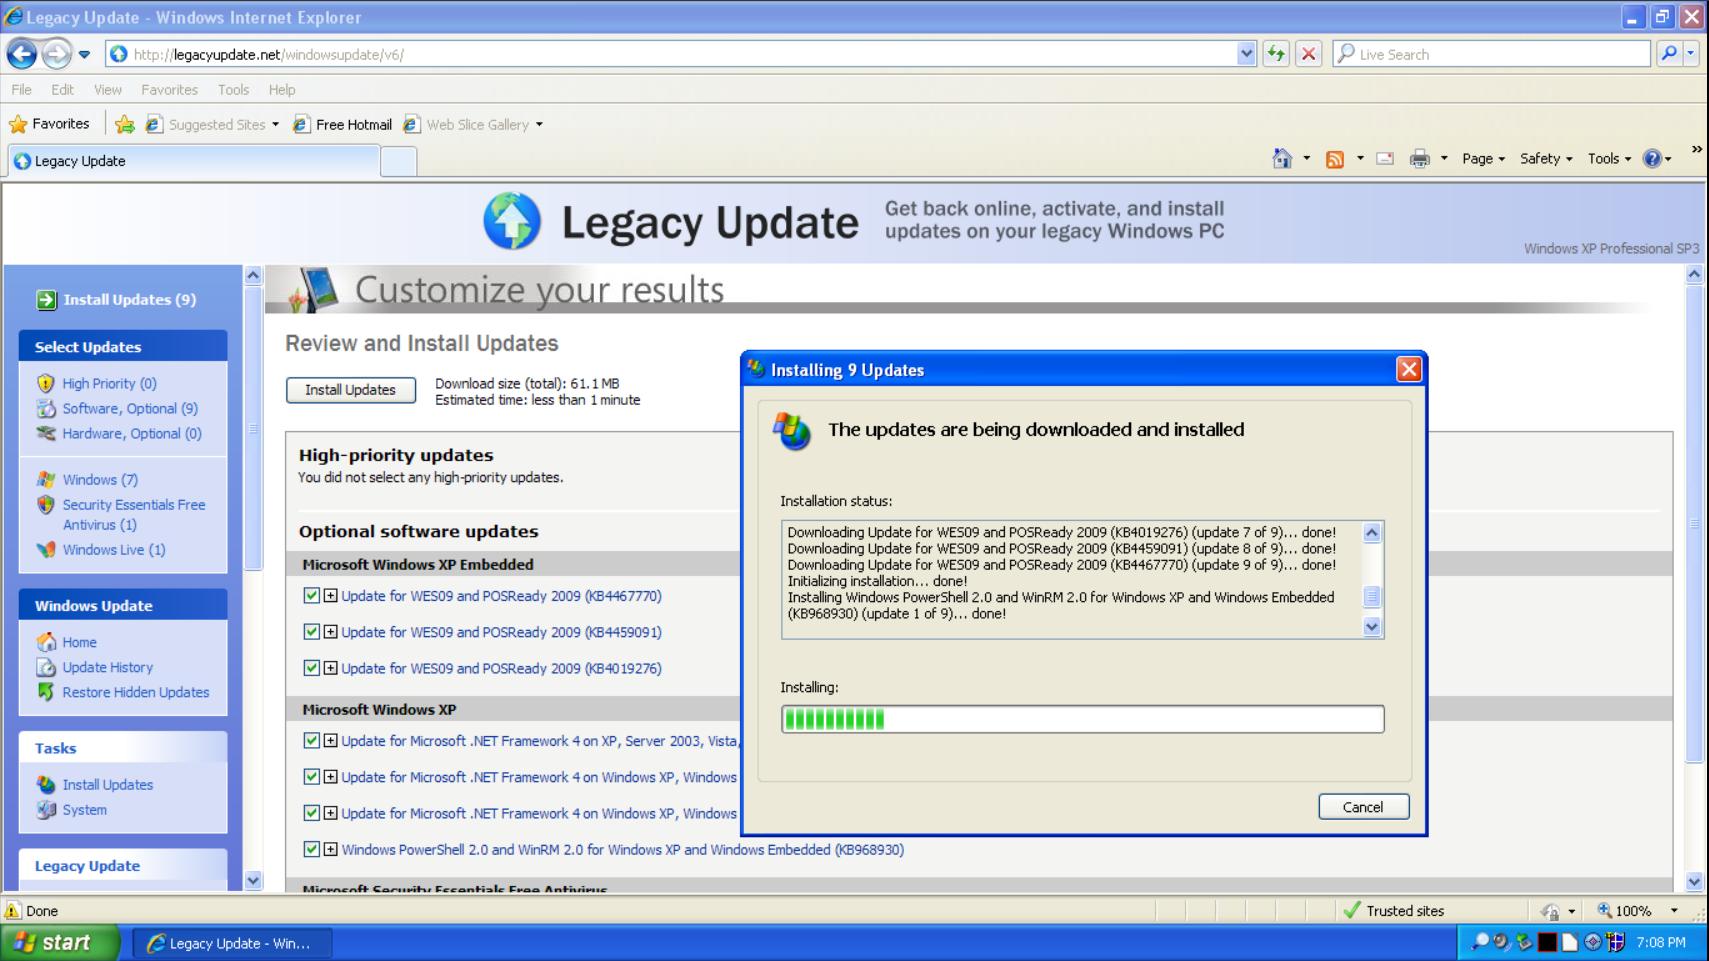The width and height of the screenshot is (1709, 961).
Task: Click the Installing progress bar
Action: point(1082,719)
